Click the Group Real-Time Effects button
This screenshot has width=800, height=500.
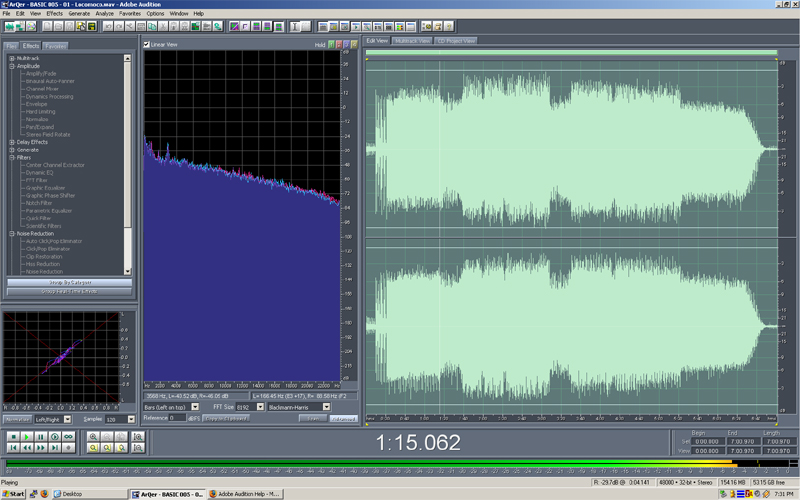(69, 291)
